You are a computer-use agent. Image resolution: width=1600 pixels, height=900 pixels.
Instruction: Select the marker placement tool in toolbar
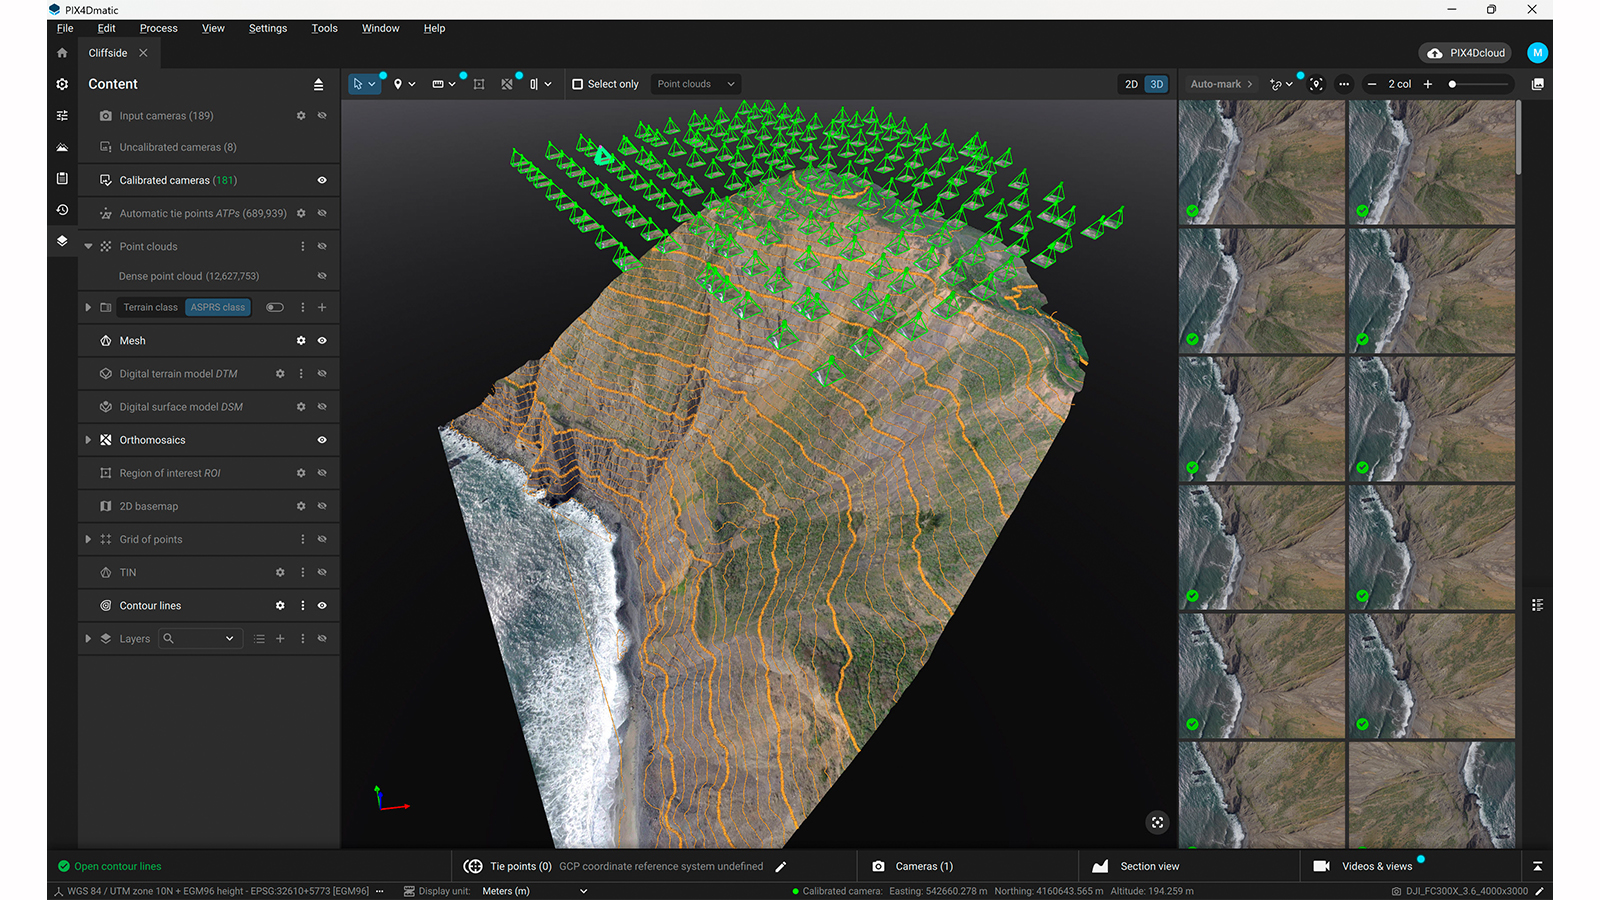[x=398, y=84]
